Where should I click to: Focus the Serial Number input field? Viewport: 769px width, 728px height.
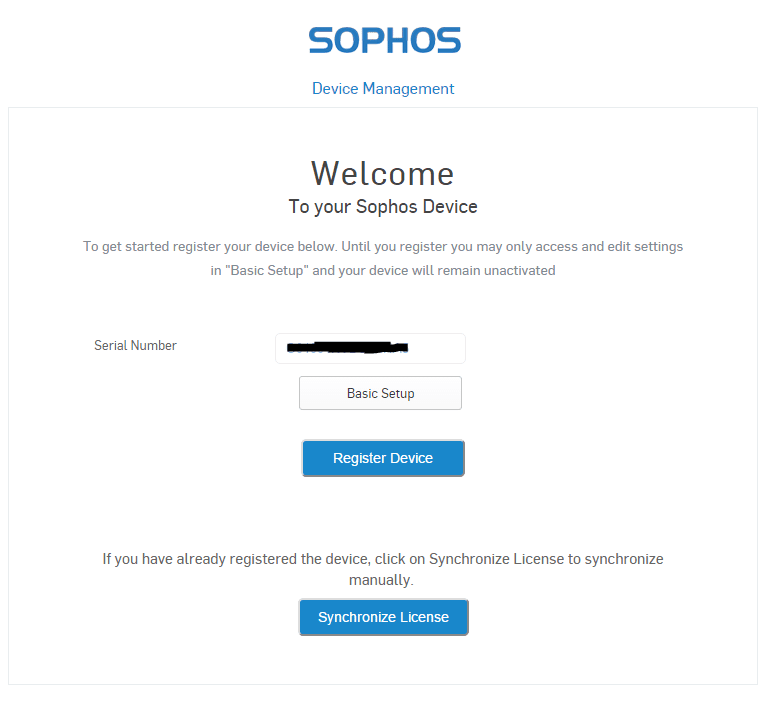(x=370, y=348)
